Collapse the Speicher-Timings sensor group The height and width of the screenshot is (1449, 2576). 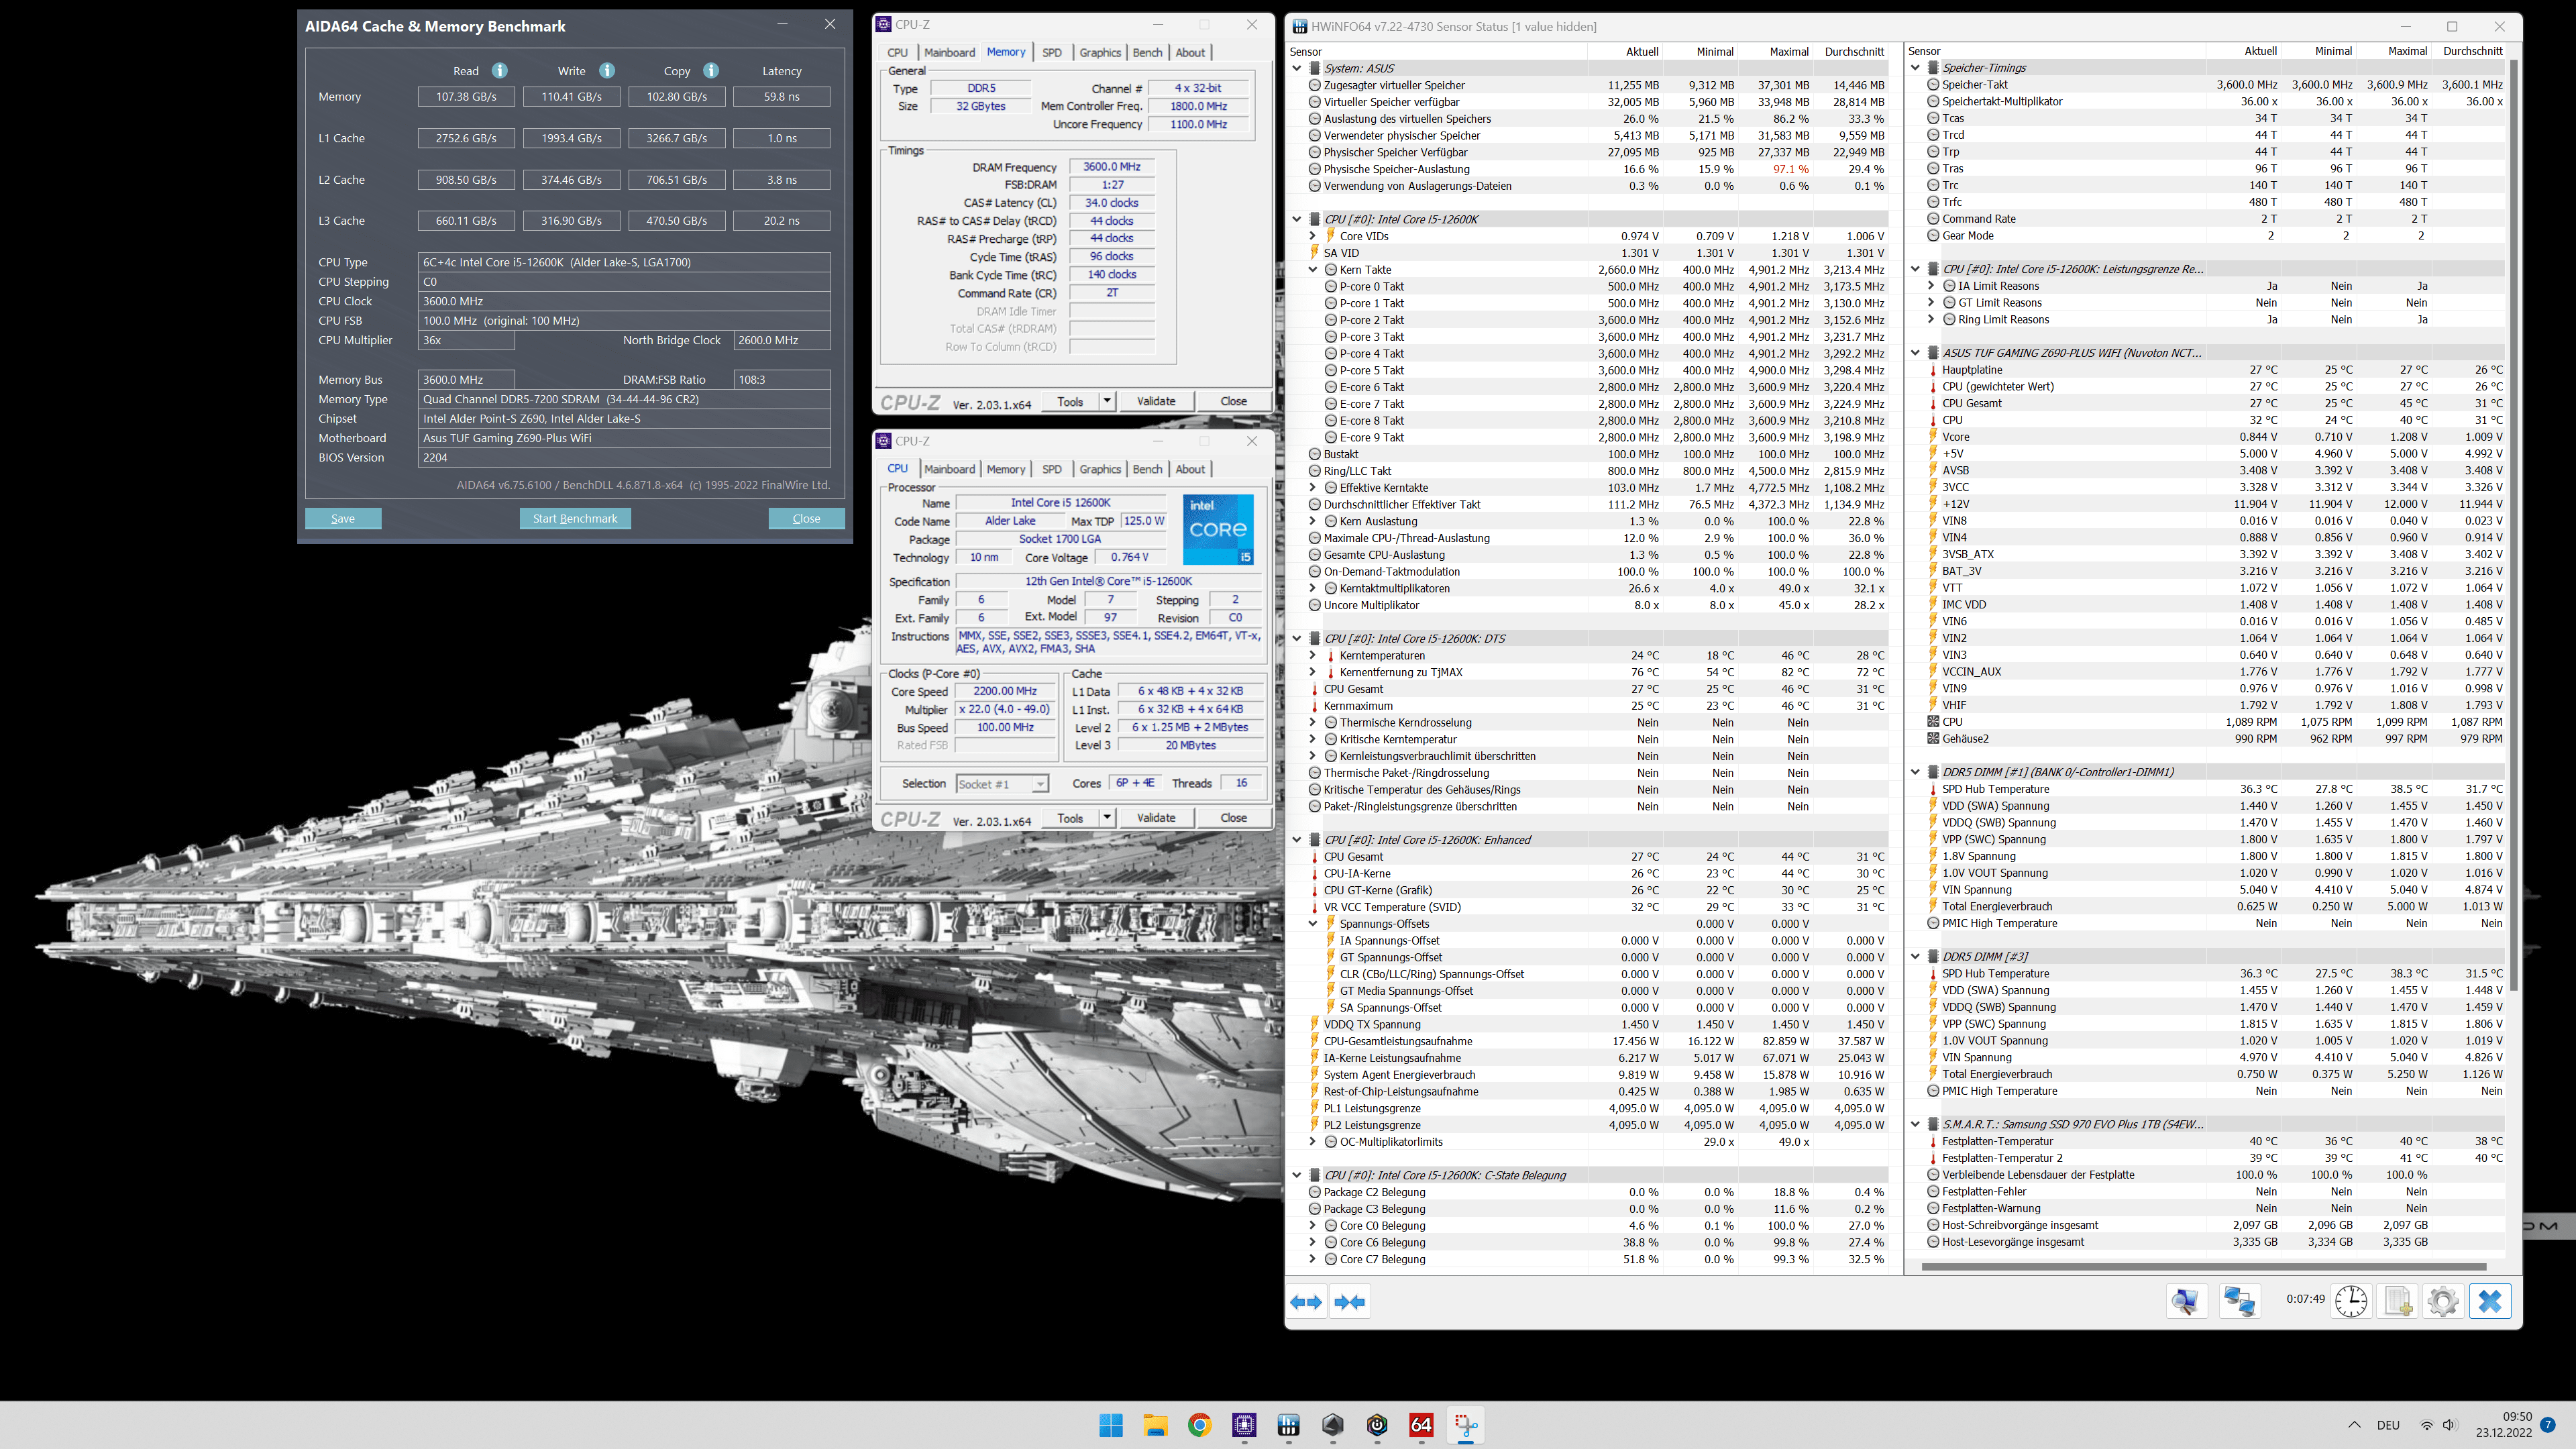coord(1916,68)
